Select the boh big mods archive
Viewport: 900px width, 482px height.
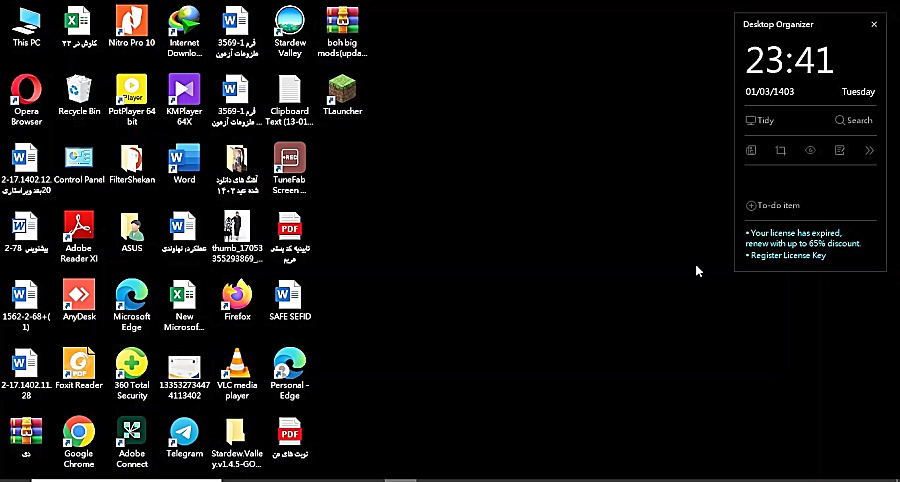[343, 32]
